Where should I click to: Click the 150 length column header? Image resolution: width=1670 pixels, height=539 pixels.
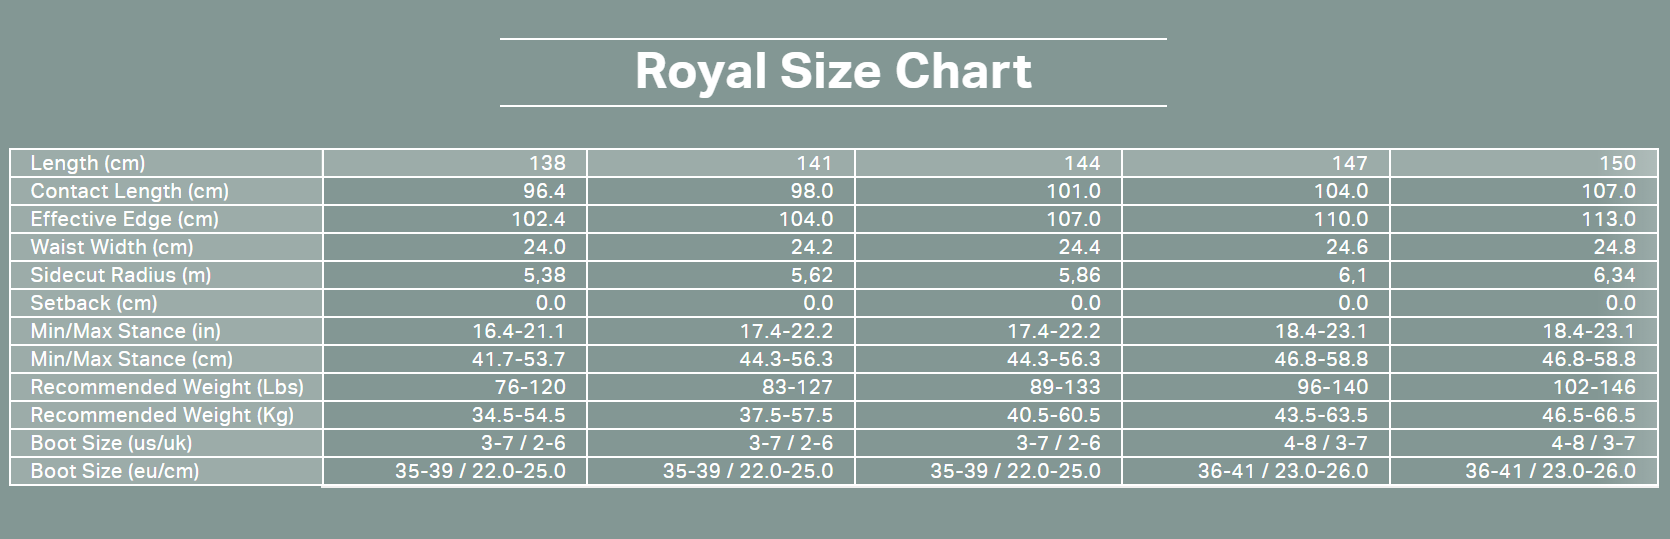pyautogui.click(x=1617, y=163)
